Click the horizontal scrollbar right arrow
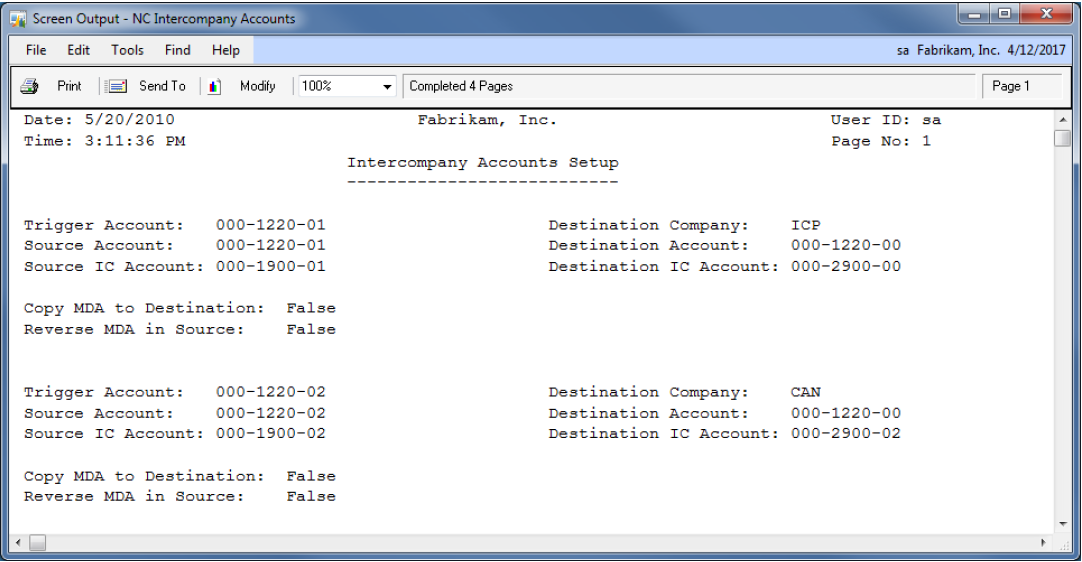1082x562 pixels. 1045,542
